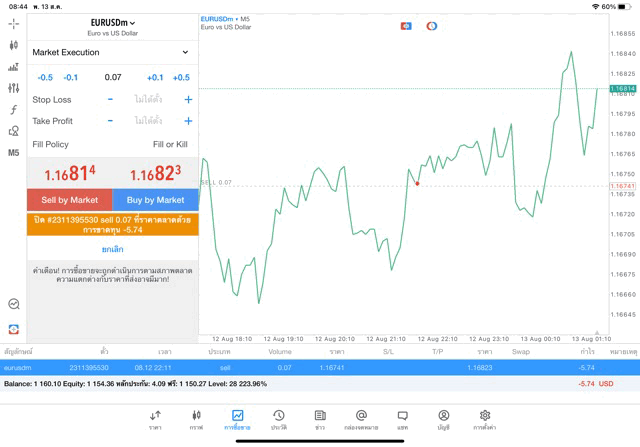Change the M5 timeframe in sidebar
The width and height of the screenshot is (640, 447).
pyautogui.click(x=13, y=153)
